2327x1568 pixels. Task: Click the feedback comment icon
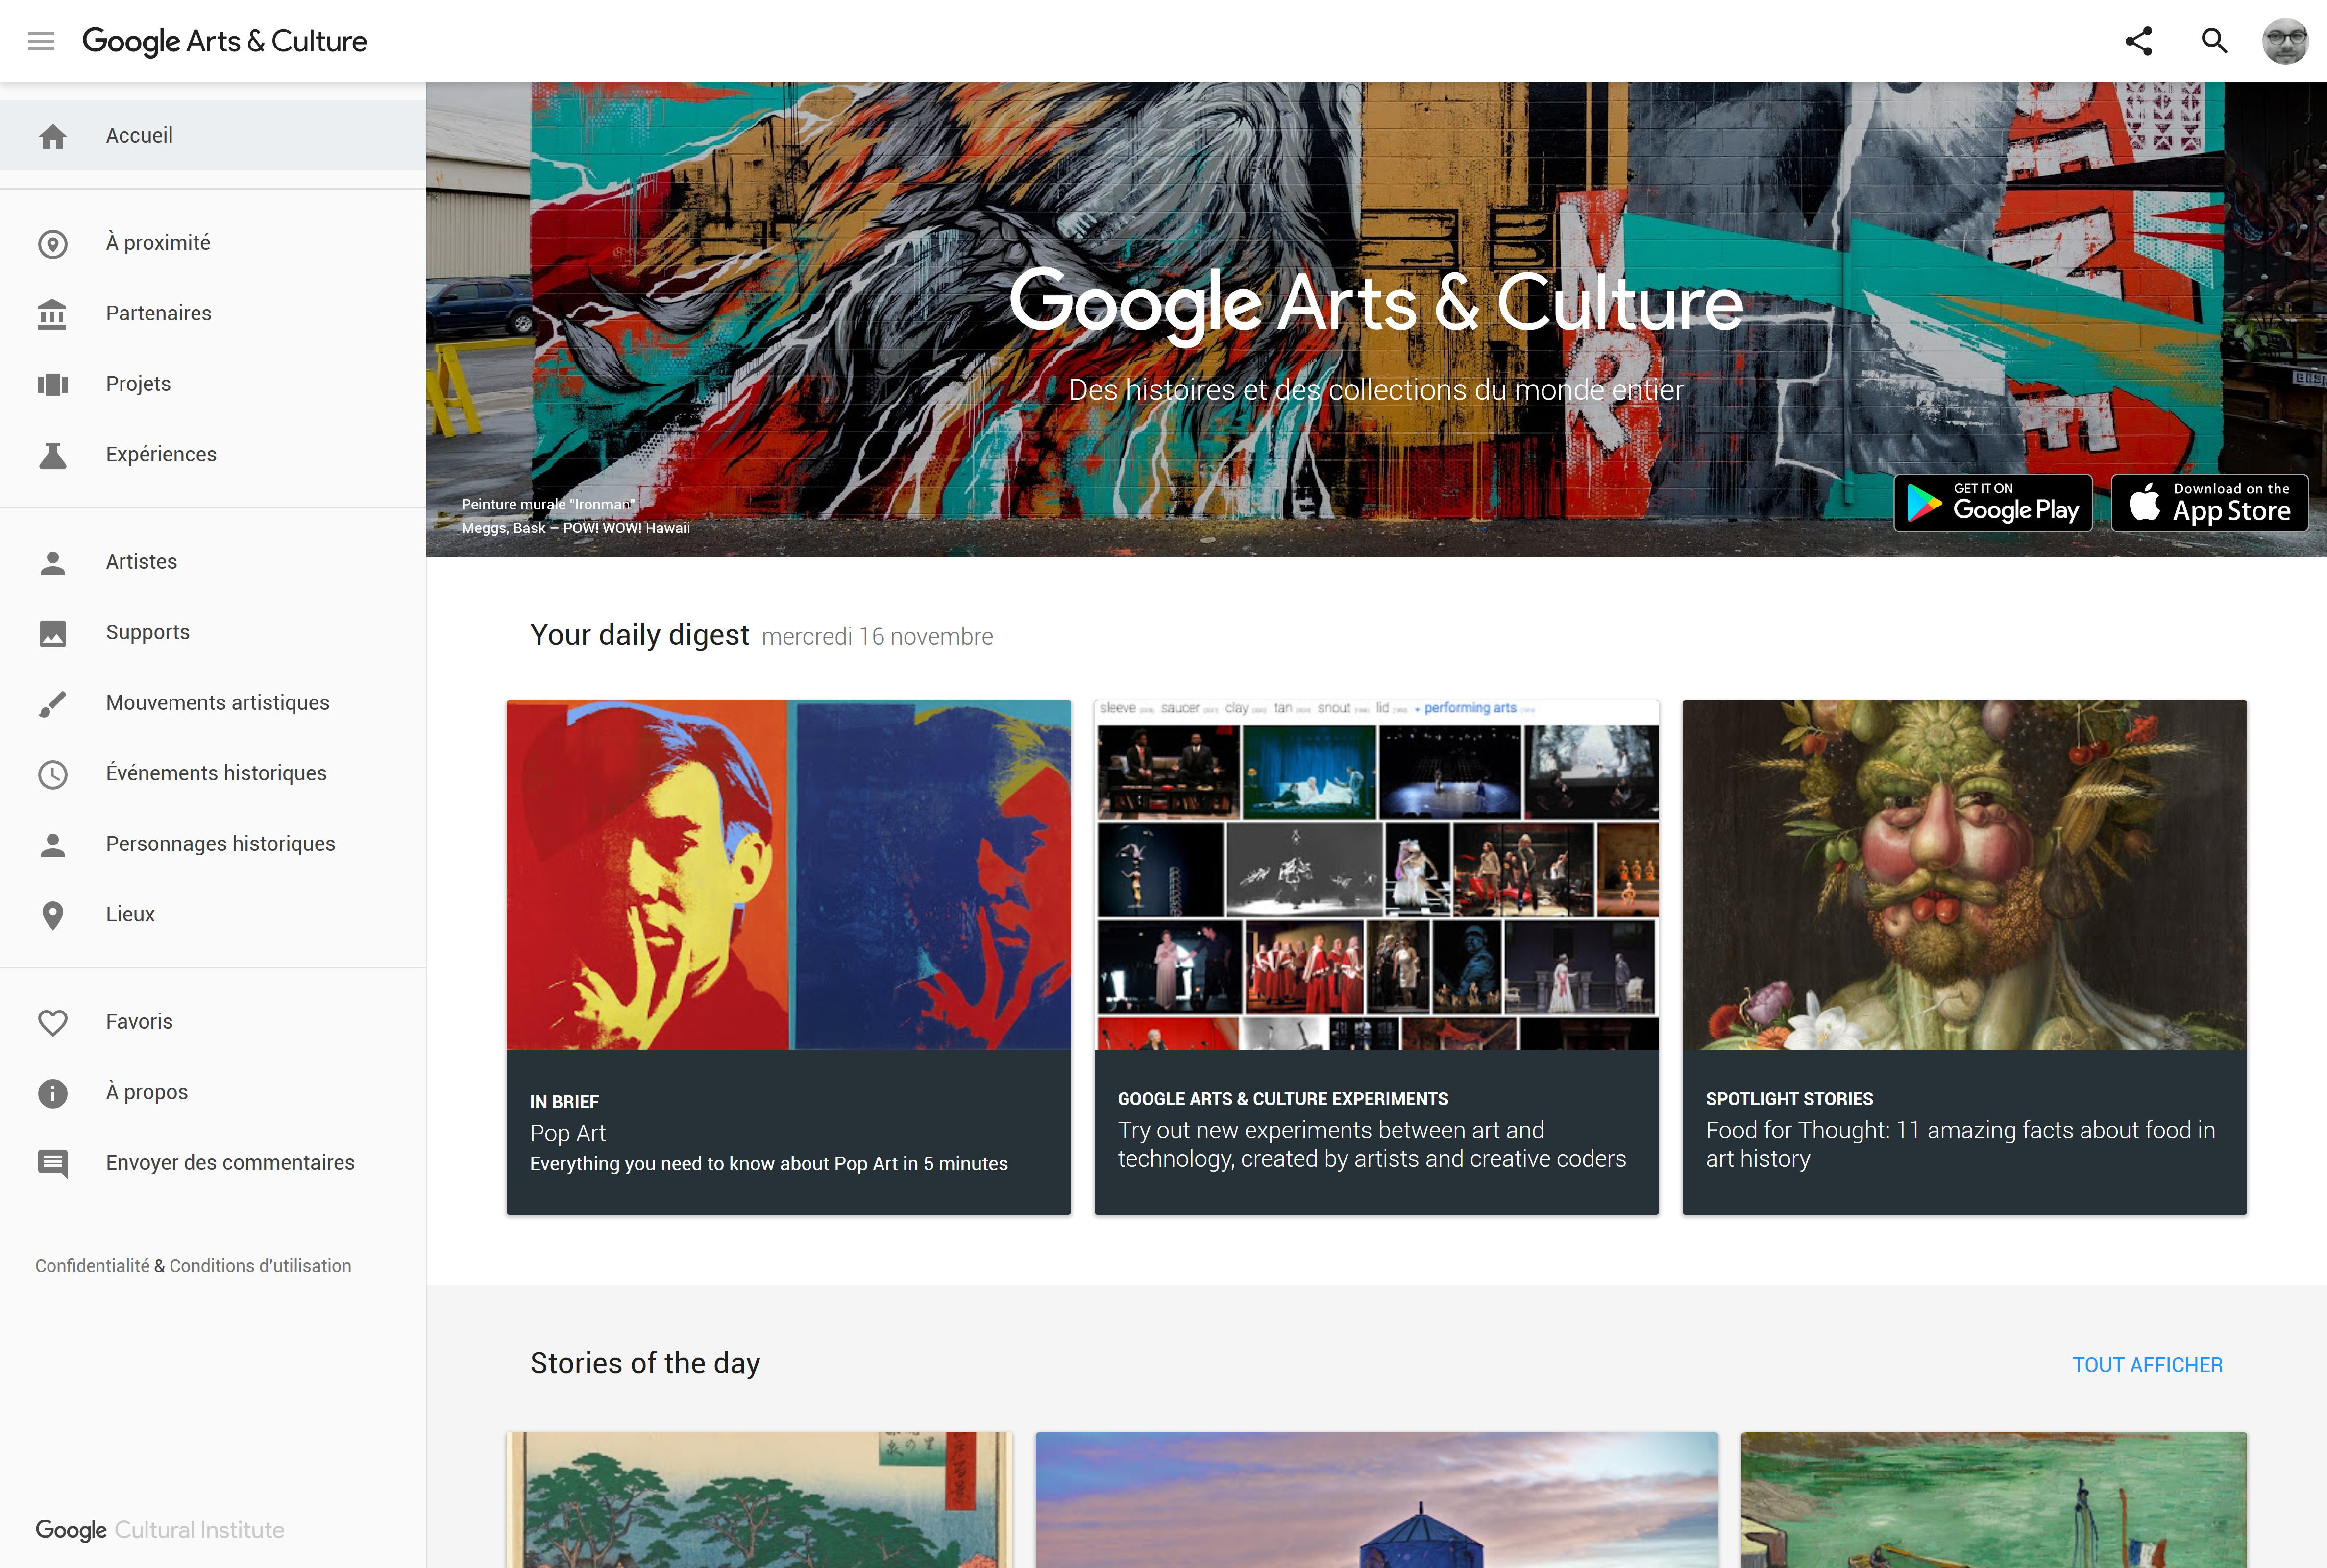pyautogui.click(x=53, y=1164)
